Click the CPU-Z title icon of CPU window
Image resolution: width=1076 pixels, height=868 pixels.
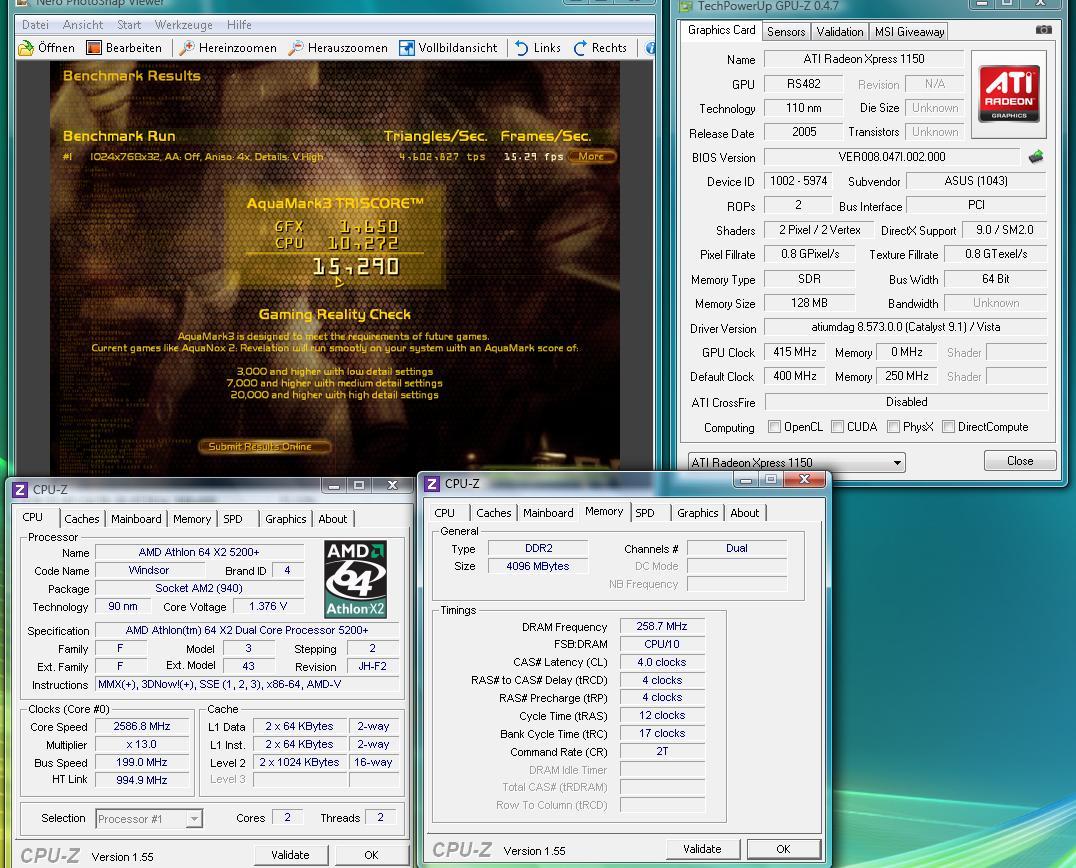20,490
